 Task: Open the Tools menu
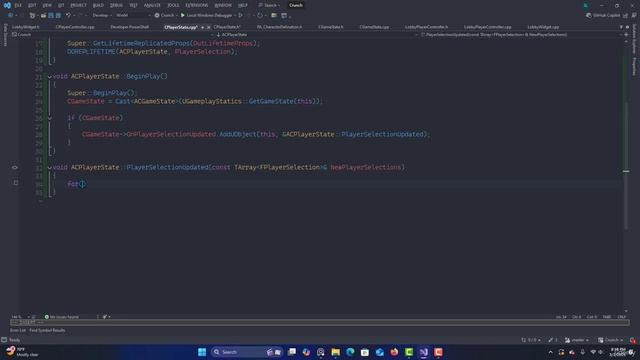click(x=173, y=5)
